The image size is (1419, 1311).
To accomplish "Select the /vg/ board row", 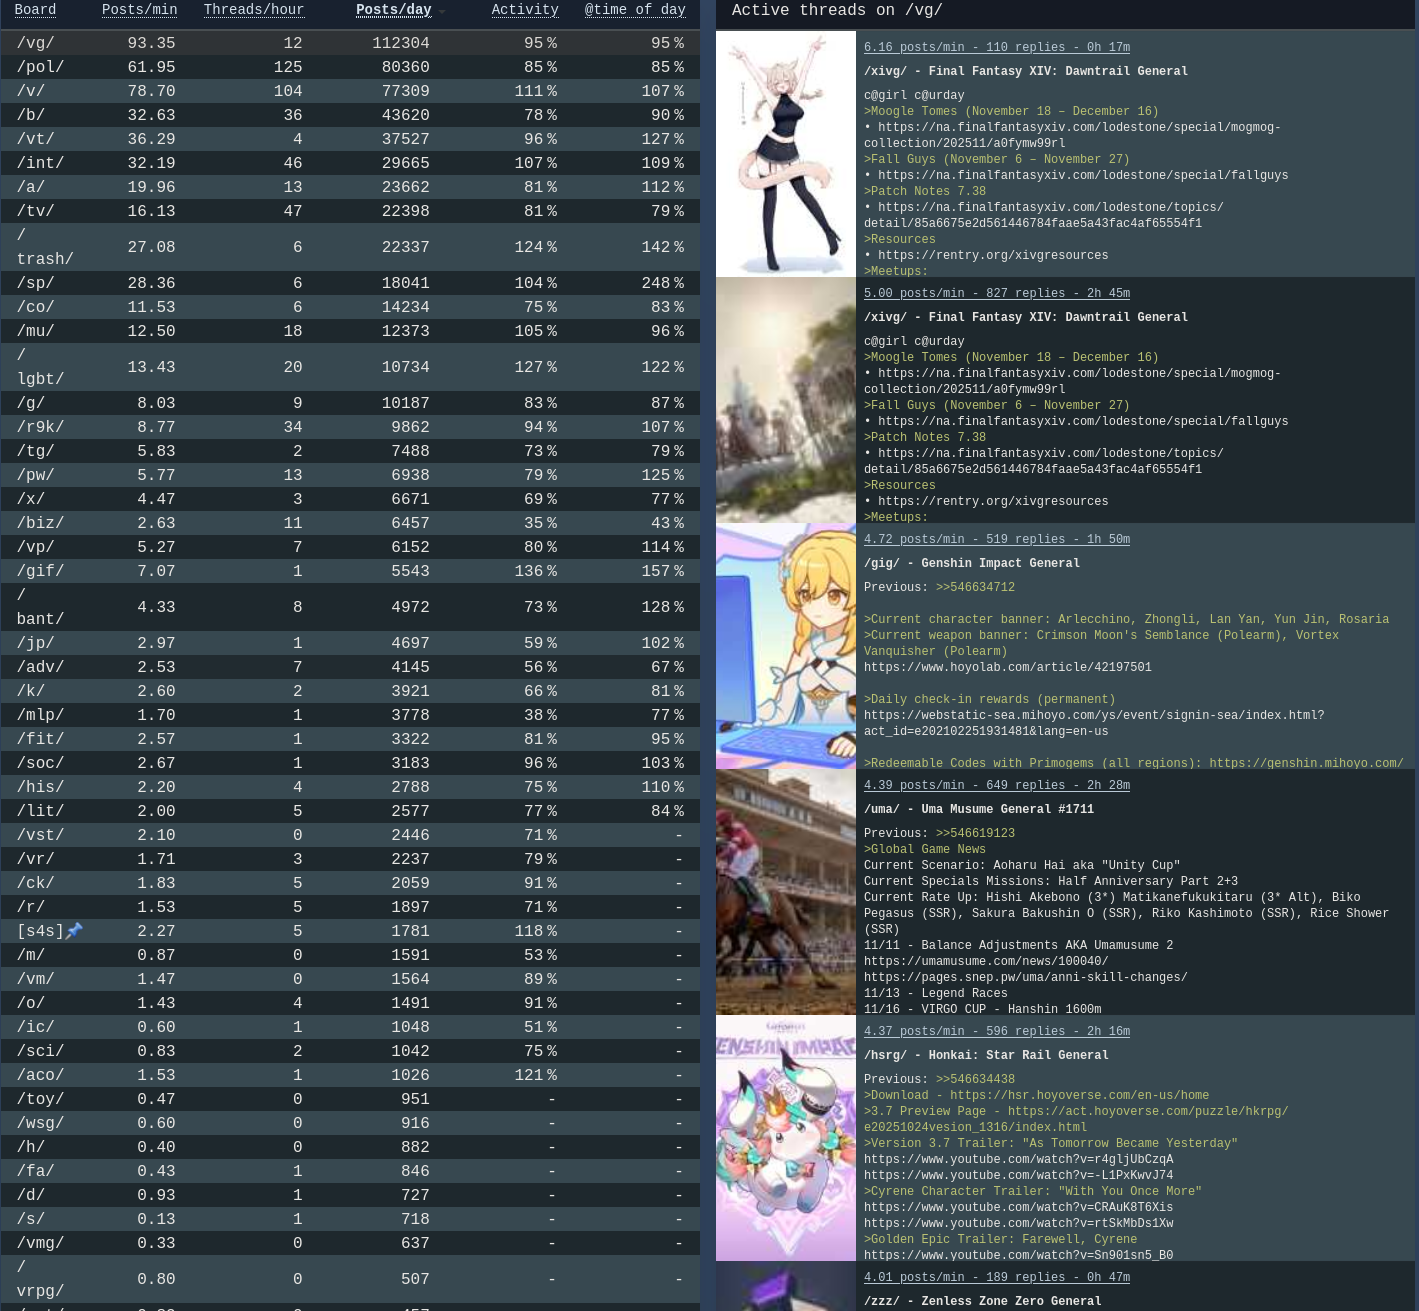I will tap(350, 43).
